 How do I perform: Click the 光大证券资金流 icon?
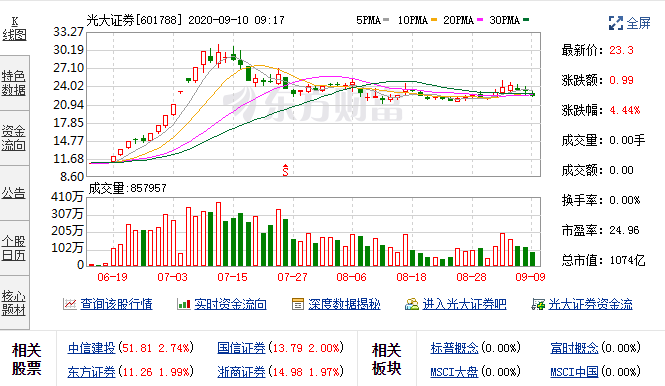538,304
